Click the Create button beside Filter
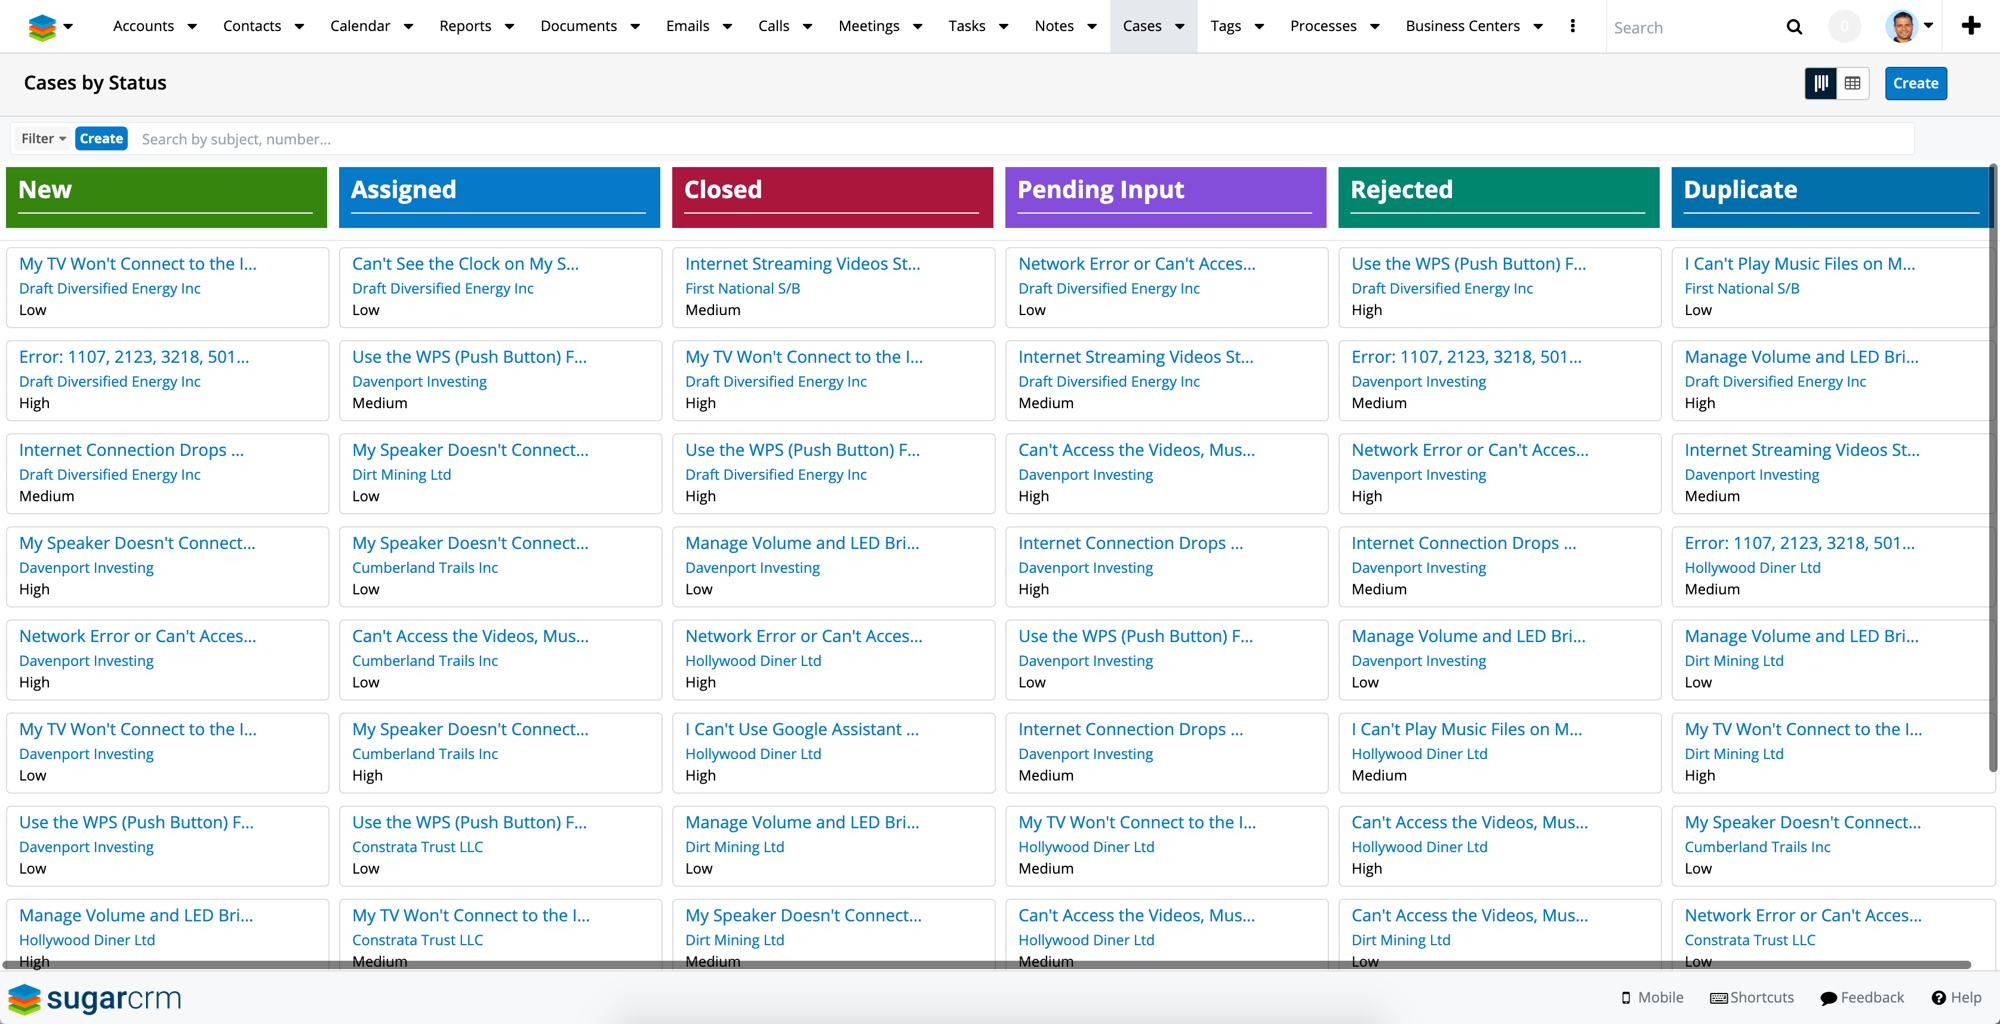Viewport: 2000px width, 1024px height. [101, 139]
